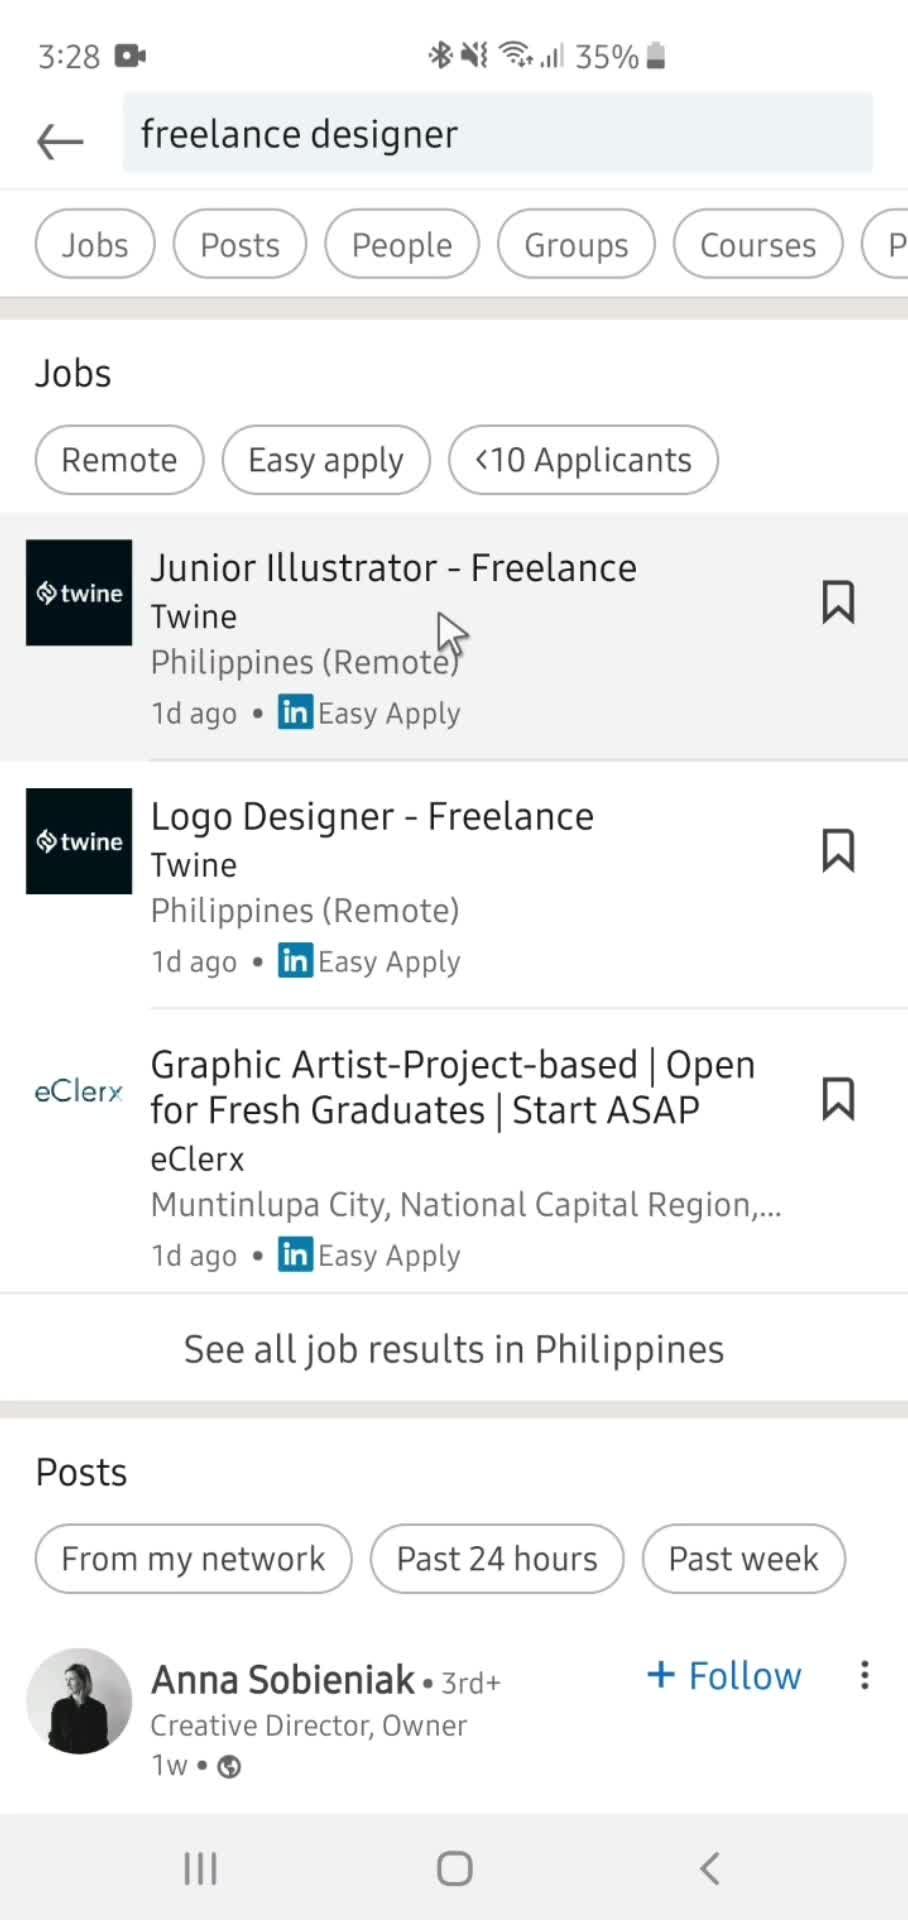Image resolution: width=908 pixels, height=1920 pixels.
Task: See all job results in Philippines
Action: [454, 1349]
